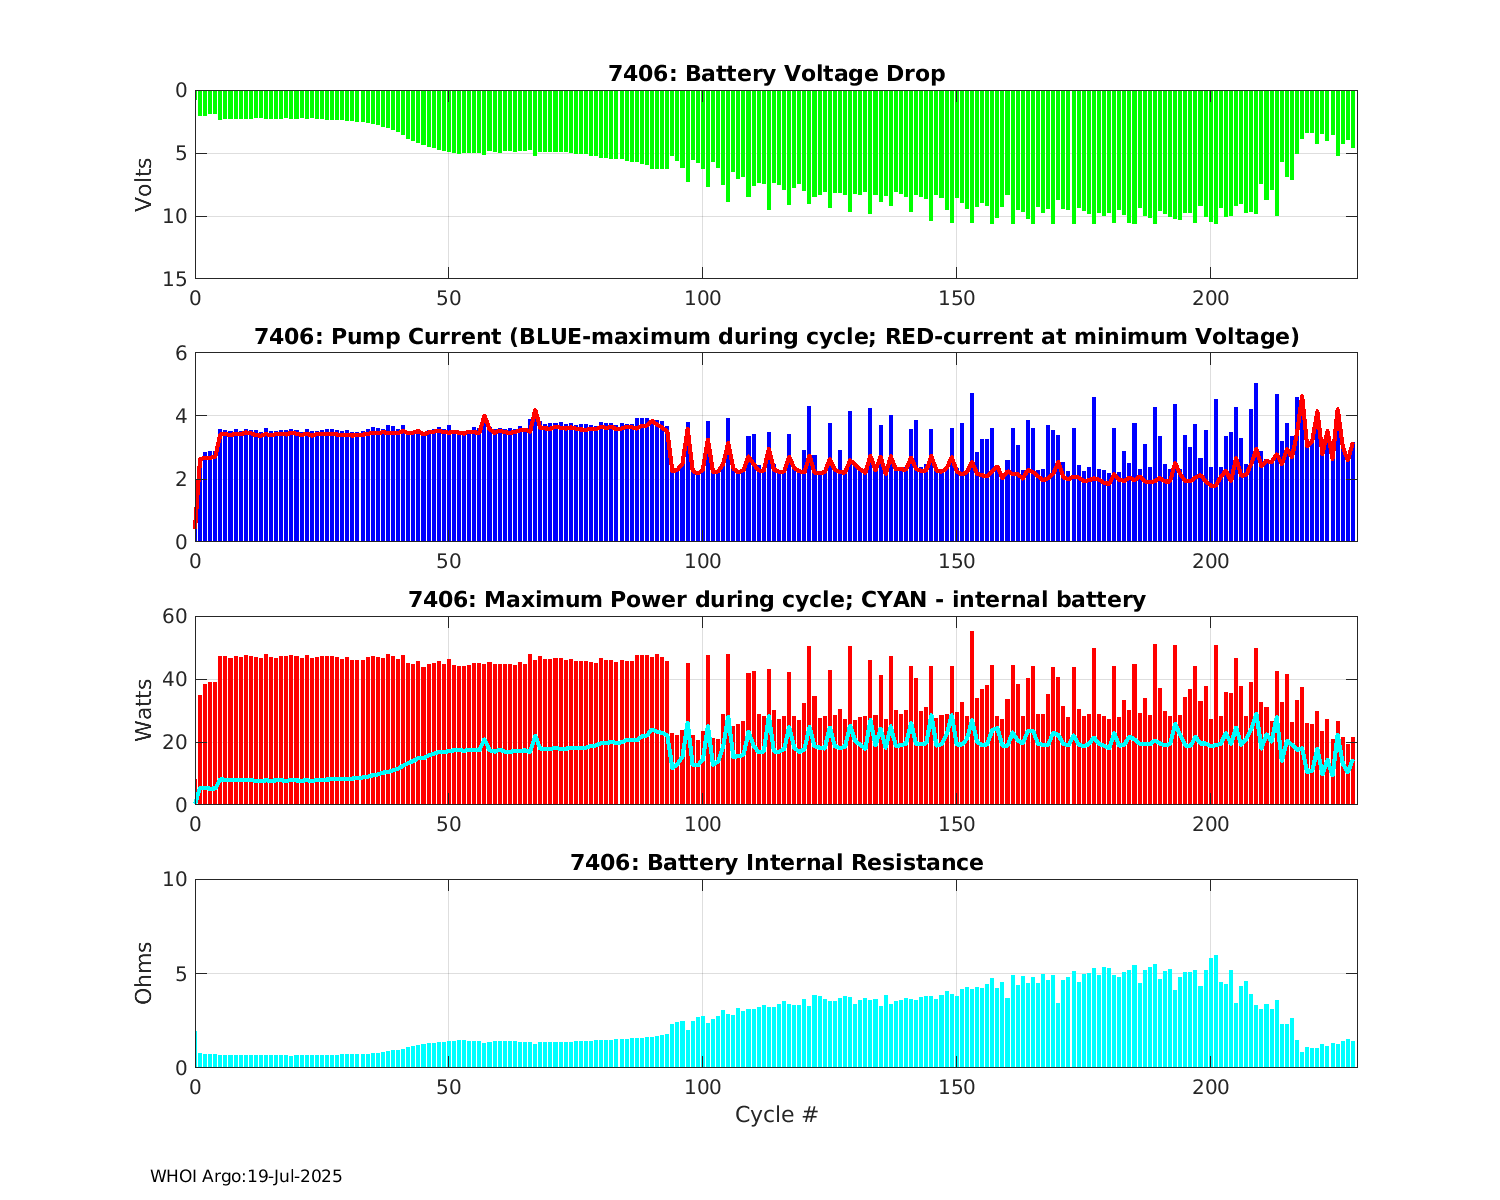Click the Pump Current chart title
This screenshot has height=1200, width=1500.
coord(776,337)
